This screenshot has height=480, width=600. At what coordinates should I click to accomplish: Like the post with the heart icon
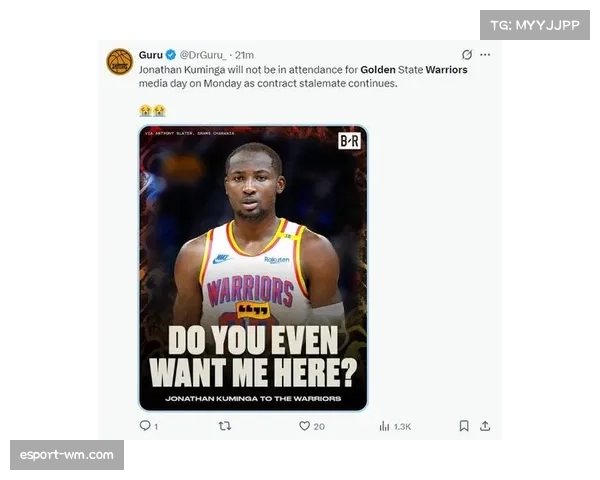coord(304,426)
